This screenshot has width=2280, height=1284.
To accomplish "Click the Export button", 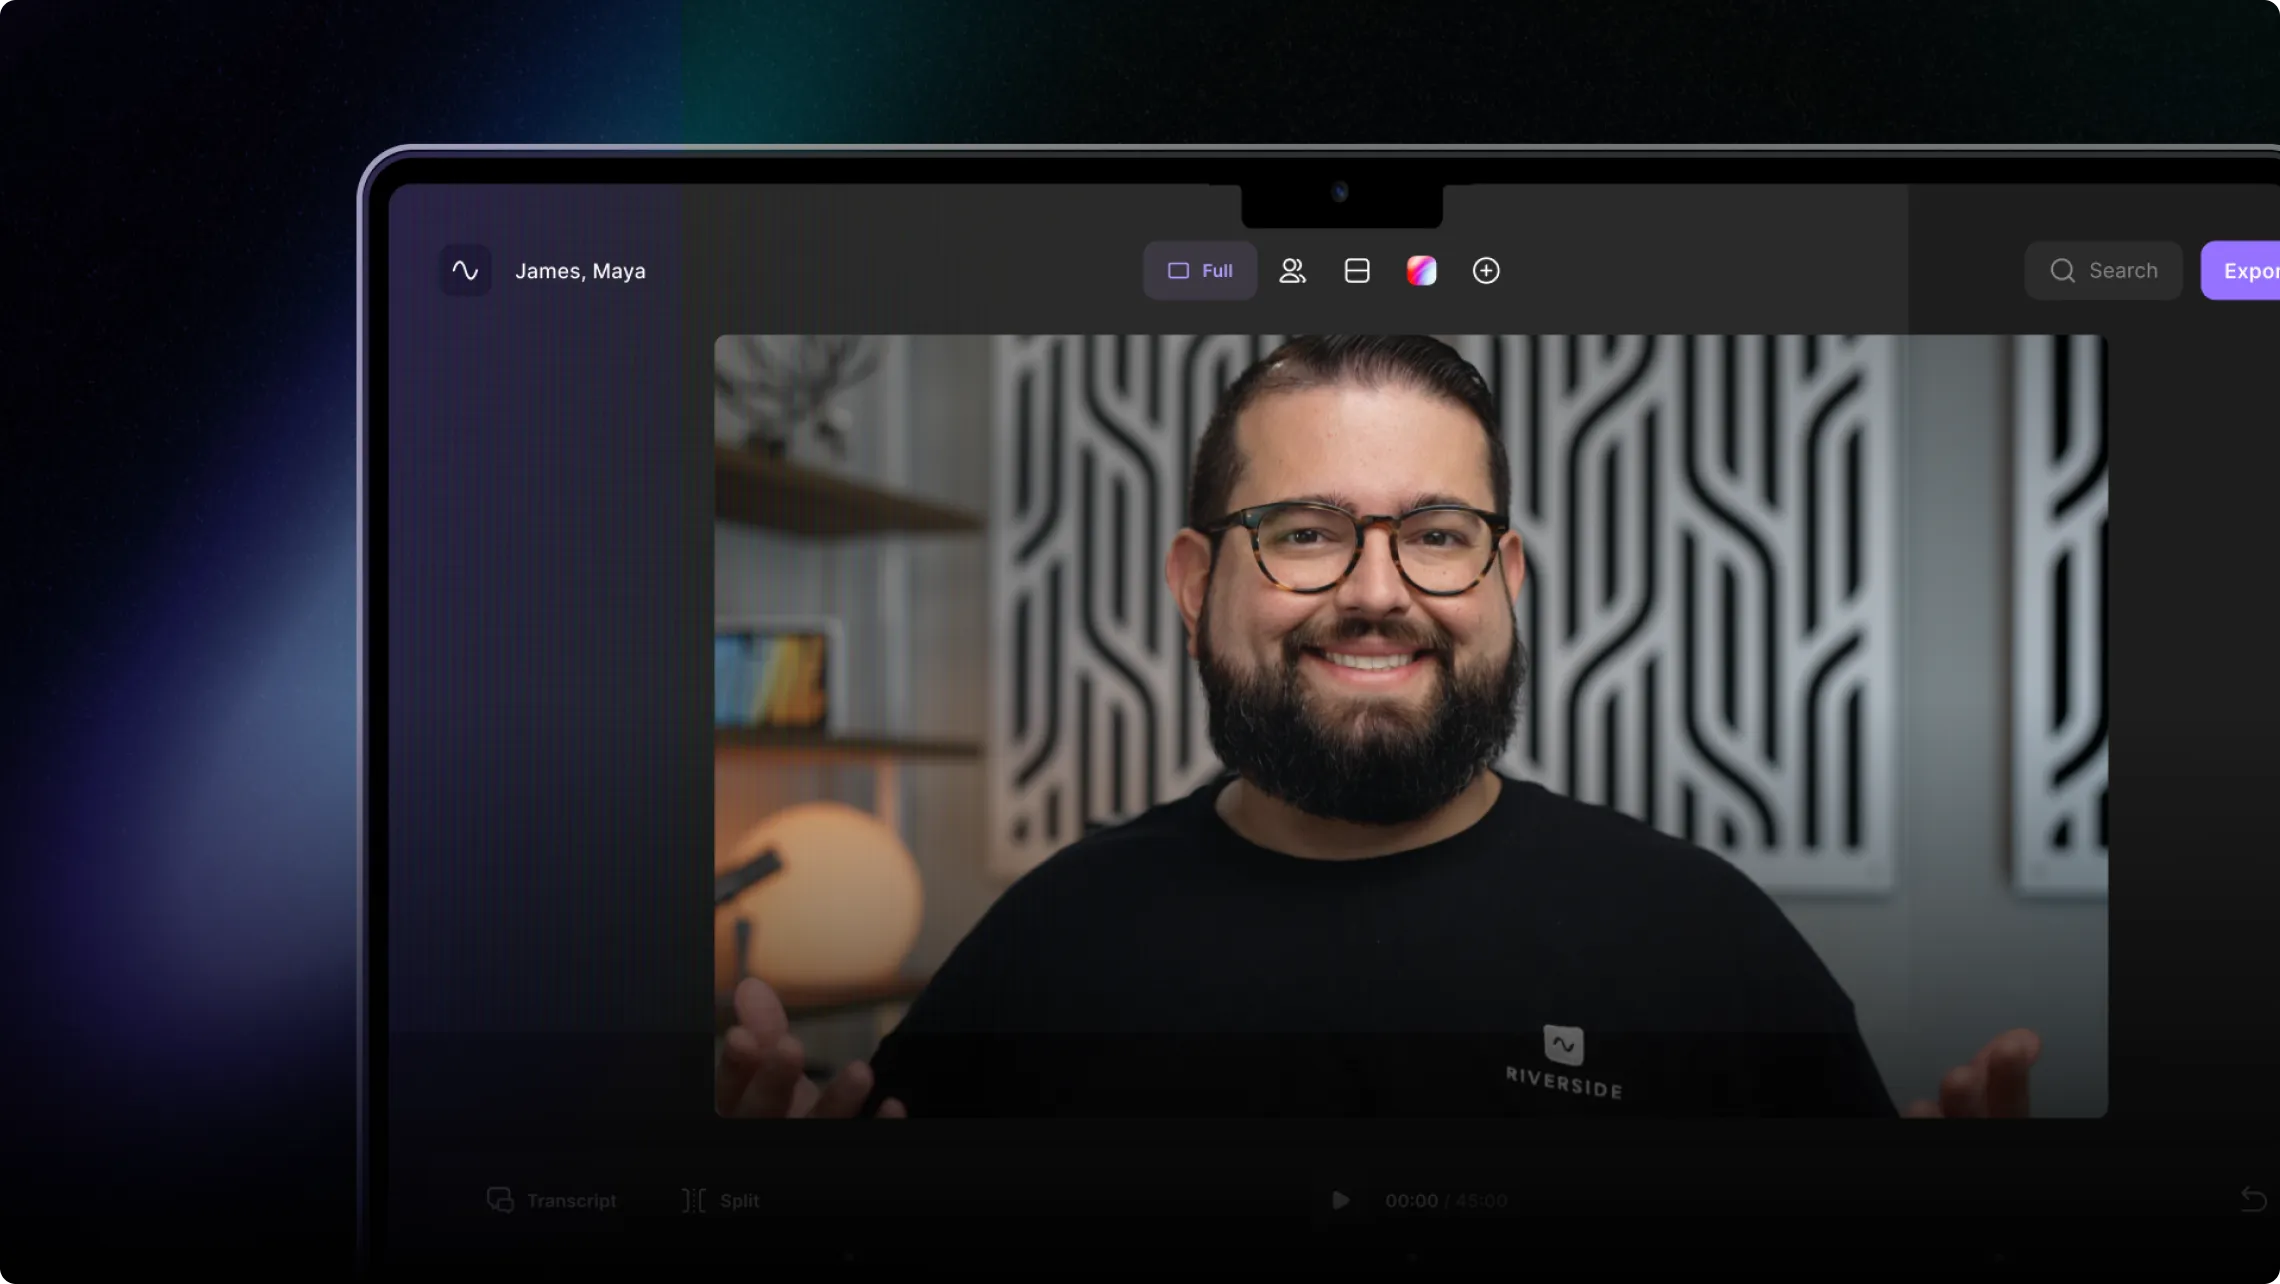I will point(2241,270).
